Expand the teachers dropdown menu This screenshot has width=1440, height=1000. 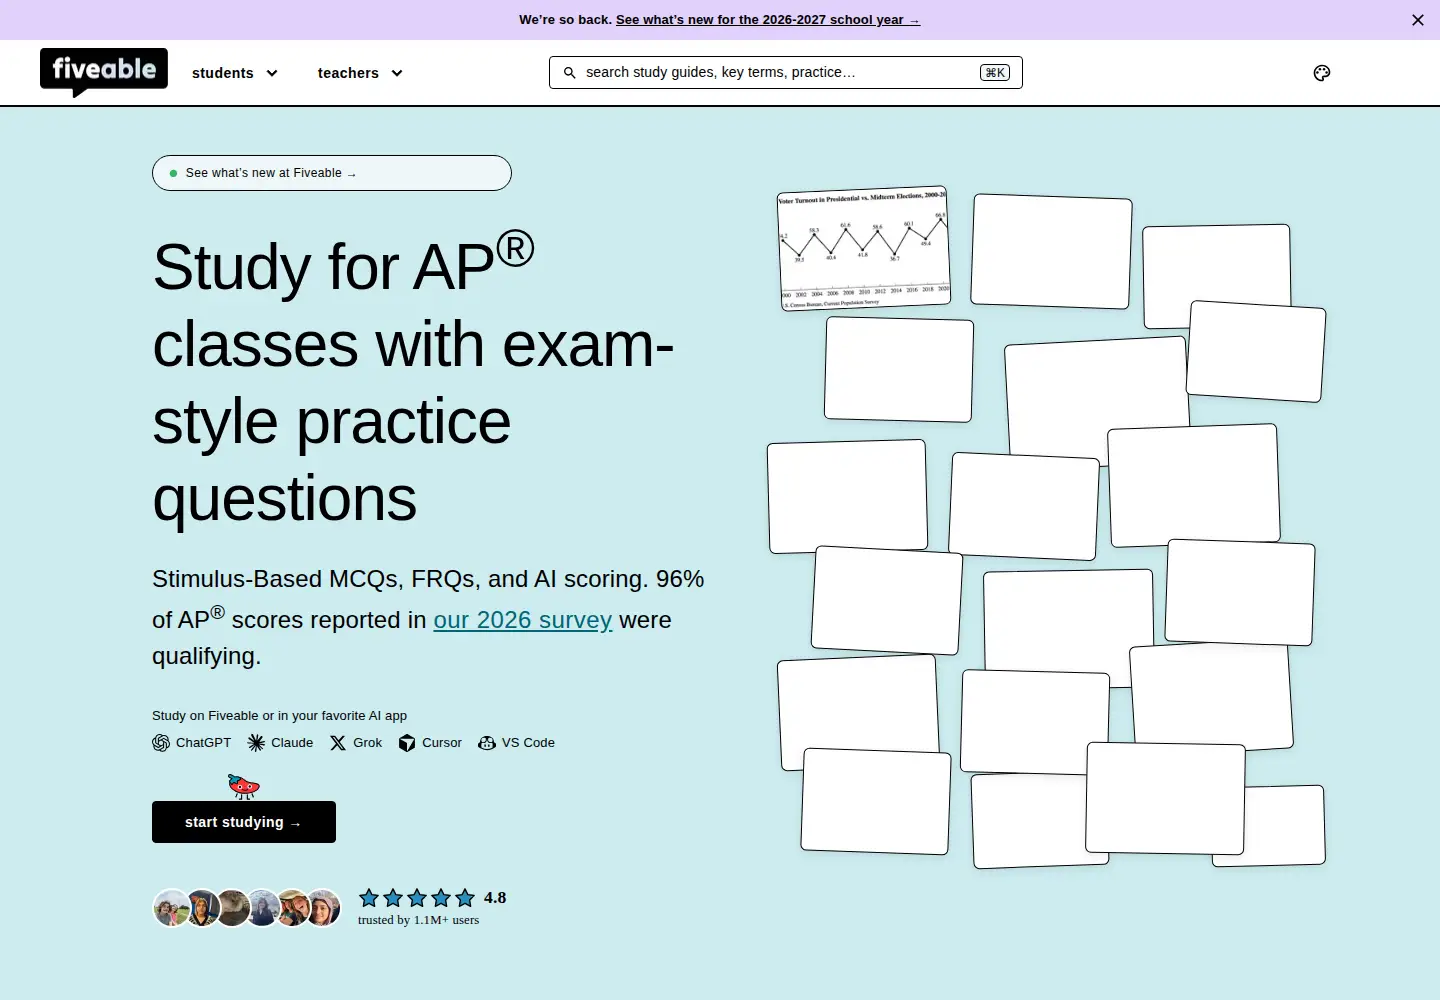pos(360,73)
